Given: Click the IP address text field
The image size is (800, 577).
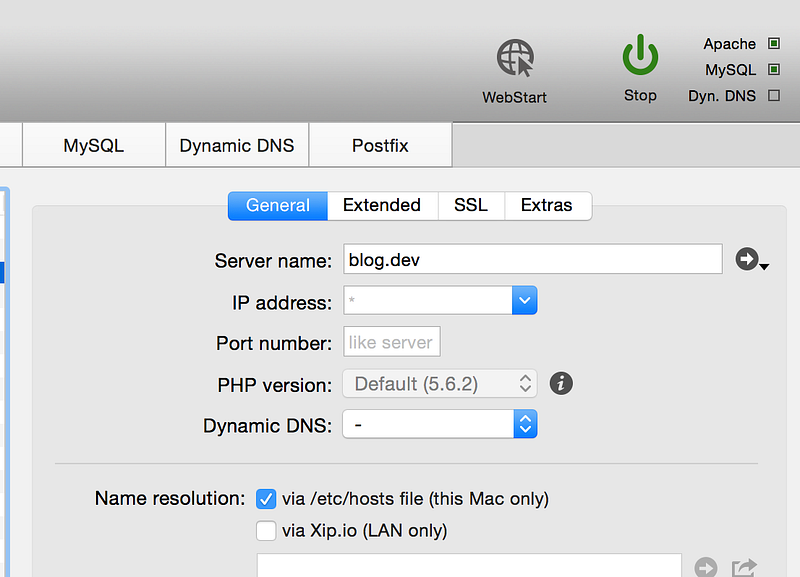Looking at the screenshot, I should coord(428,300).
